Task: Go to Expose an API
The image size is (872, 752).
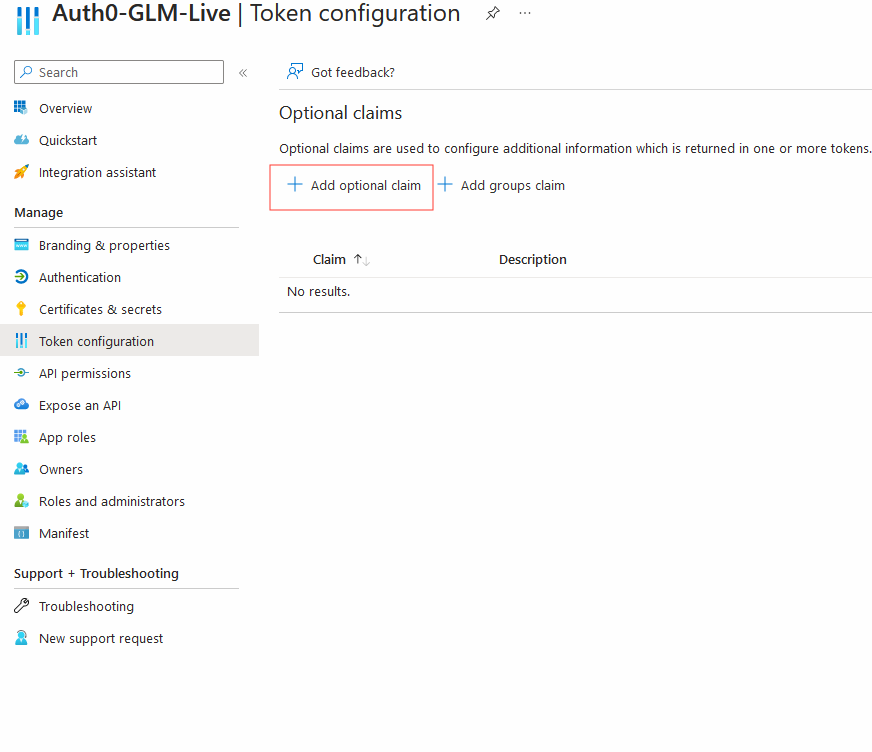Action: coord(80,405)
